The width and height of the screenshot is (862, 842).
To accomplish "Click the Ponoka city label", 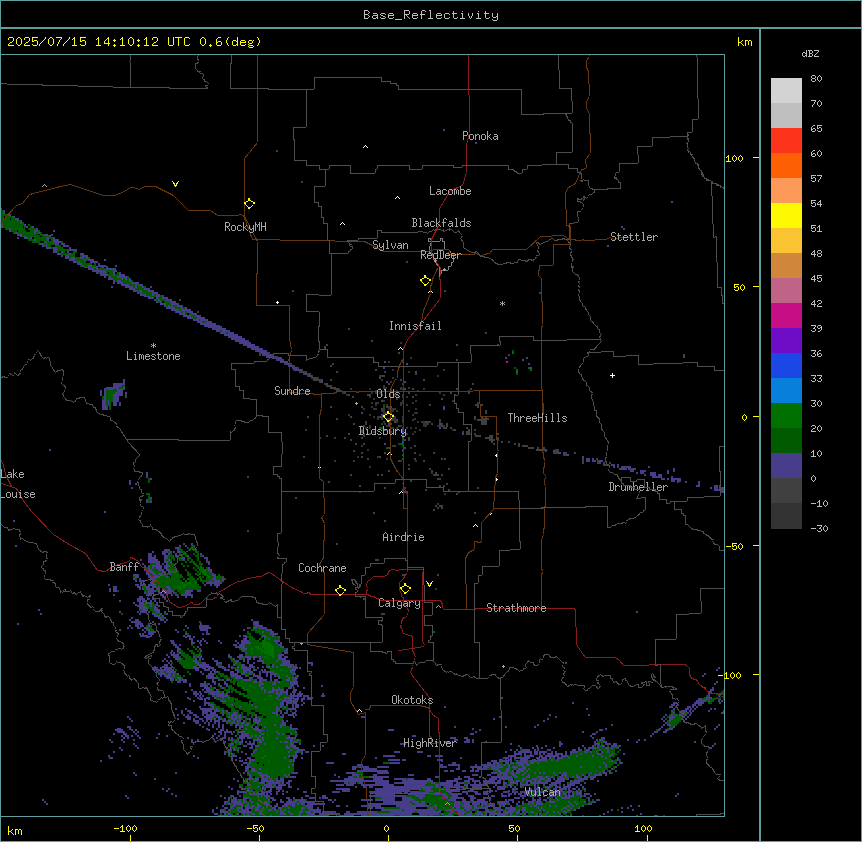I will [x=480, y=136].
